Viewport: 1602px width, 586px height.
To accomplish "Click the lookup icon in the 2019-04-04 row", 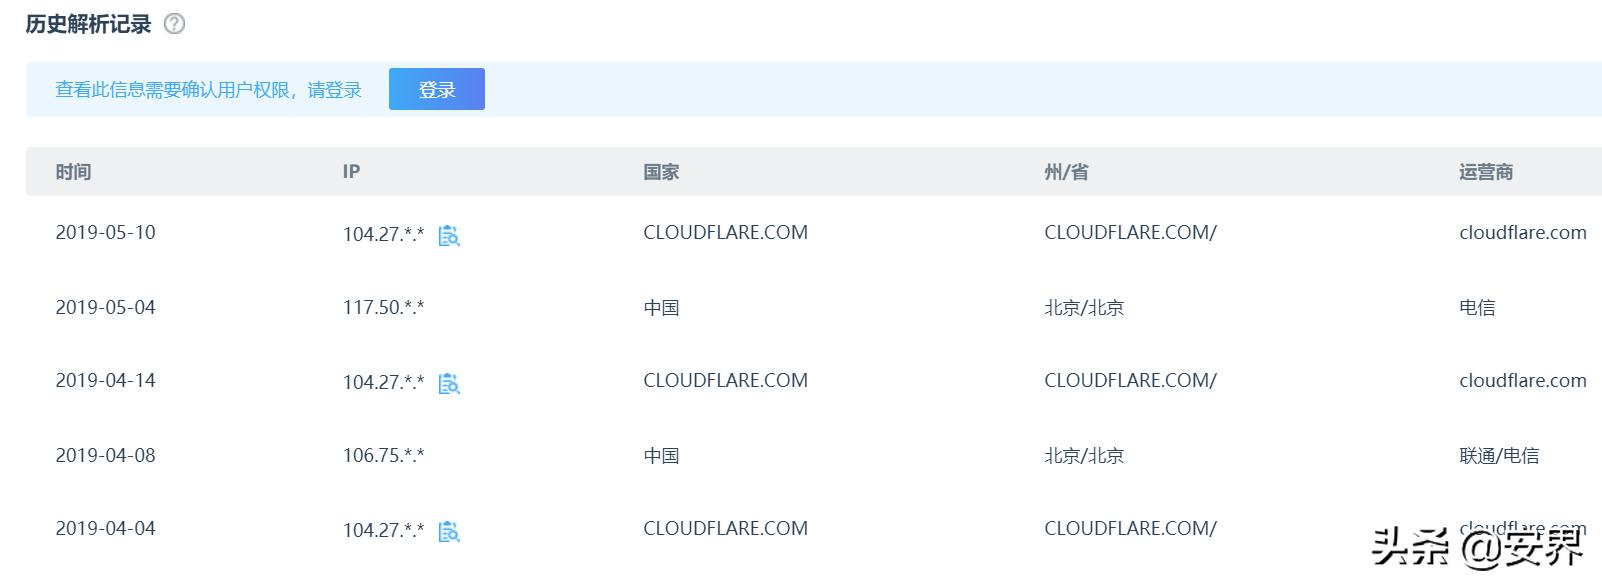I will click(449, 531).
